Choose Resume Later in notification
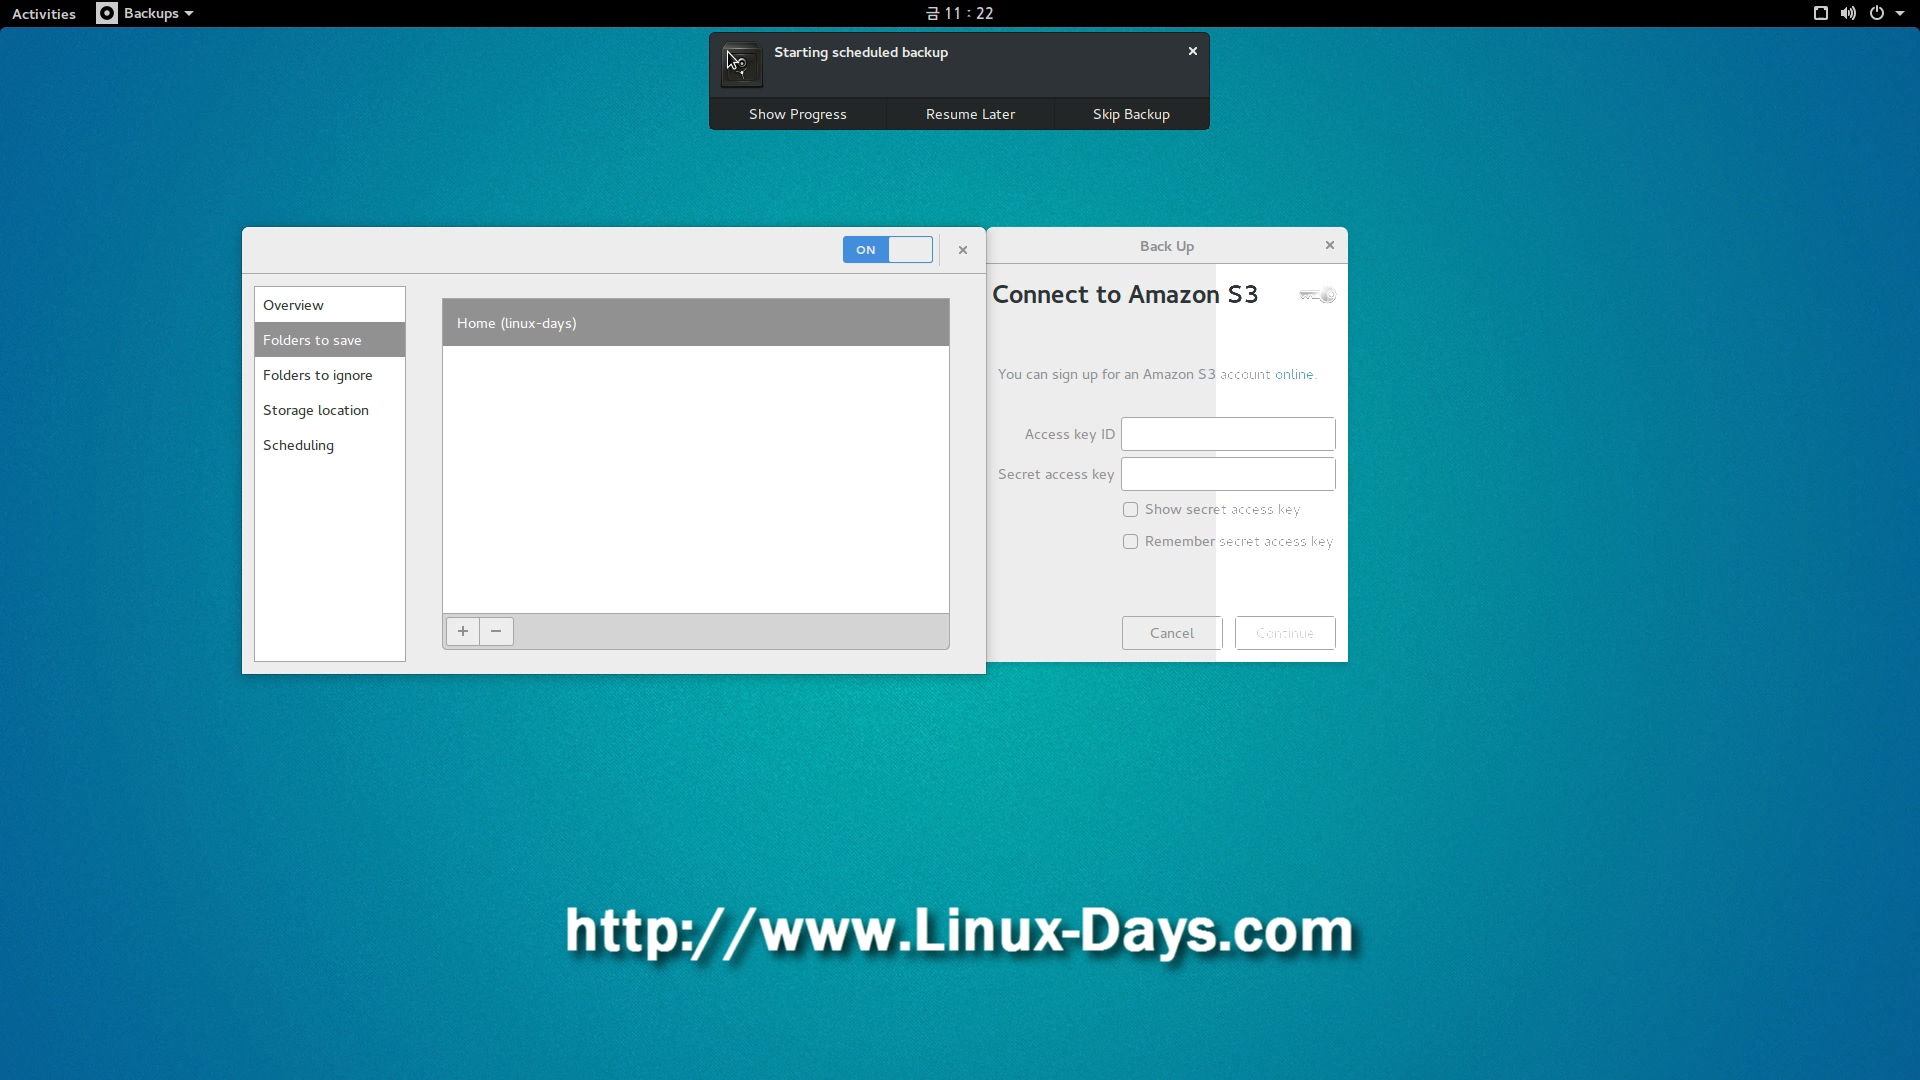1920x1080 pixels. pyautogui.click(x=970, y=114)
